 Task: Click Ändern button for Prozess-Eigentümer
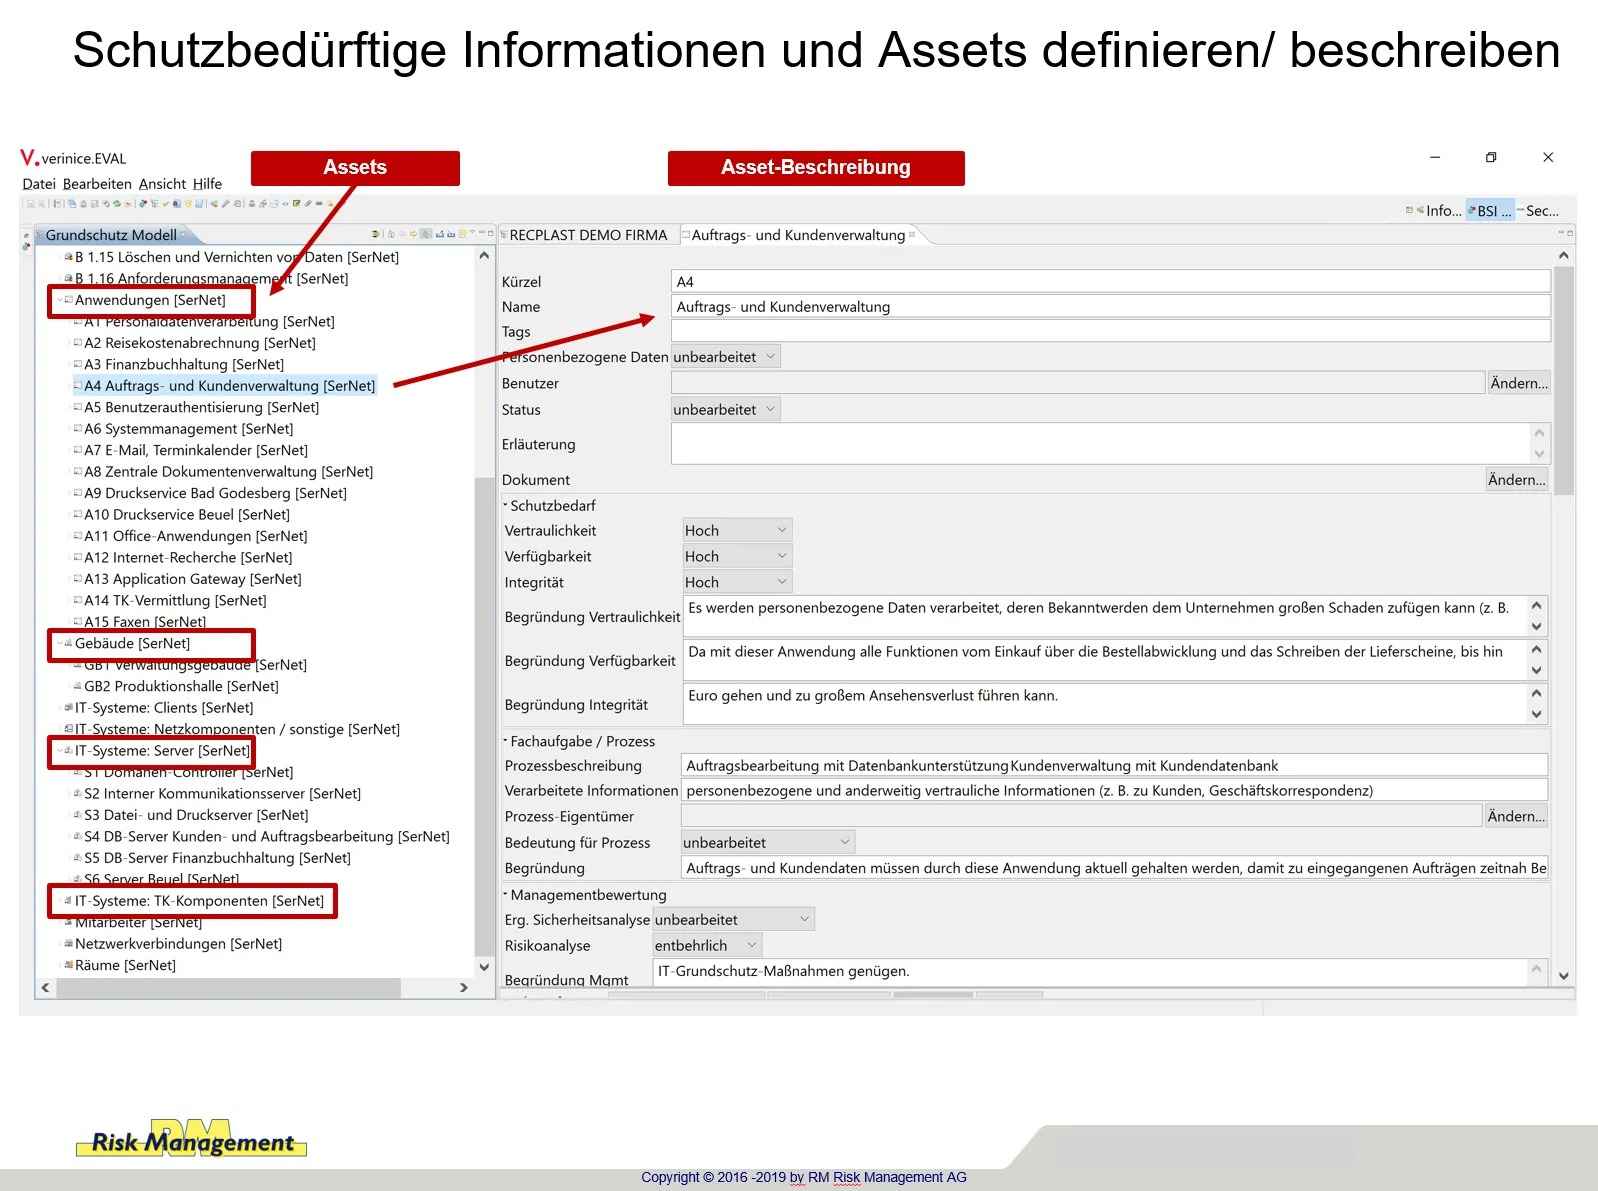click(x=1515, y=817)
